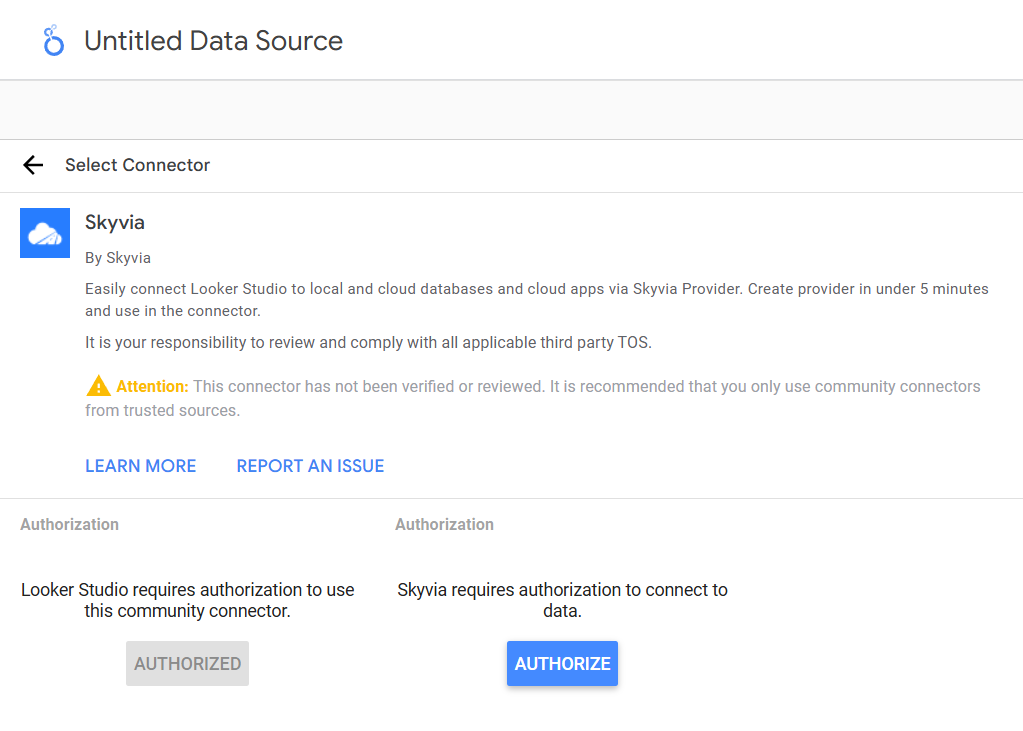Click the By Skyvia author label
The image size is (1023, 731).
(x=117, y=257)
